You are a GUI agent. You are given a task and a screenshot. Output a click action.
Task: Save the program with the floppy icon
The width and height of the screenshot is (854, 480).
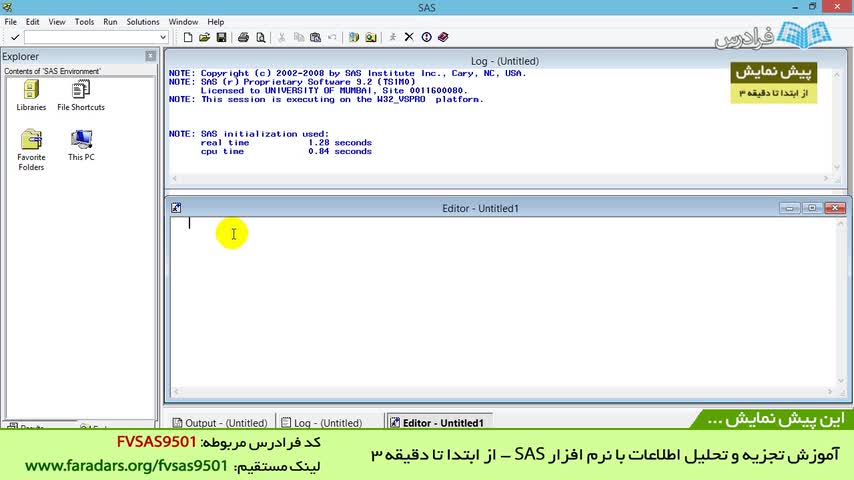221,37
